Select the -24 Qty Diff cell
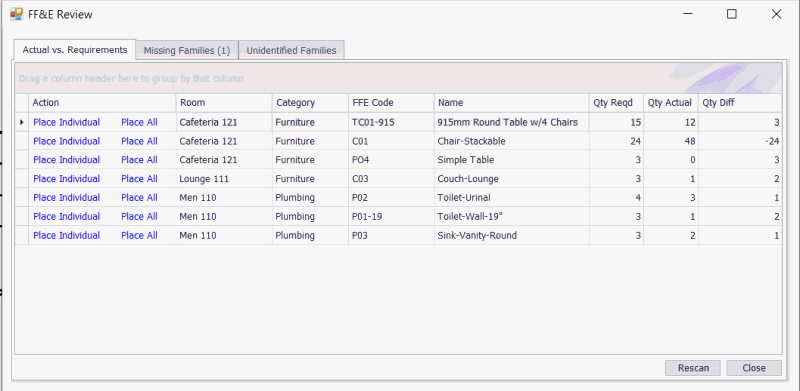Image resolution: width=800 pixels, height=391 pixels. tap(740, 141)
